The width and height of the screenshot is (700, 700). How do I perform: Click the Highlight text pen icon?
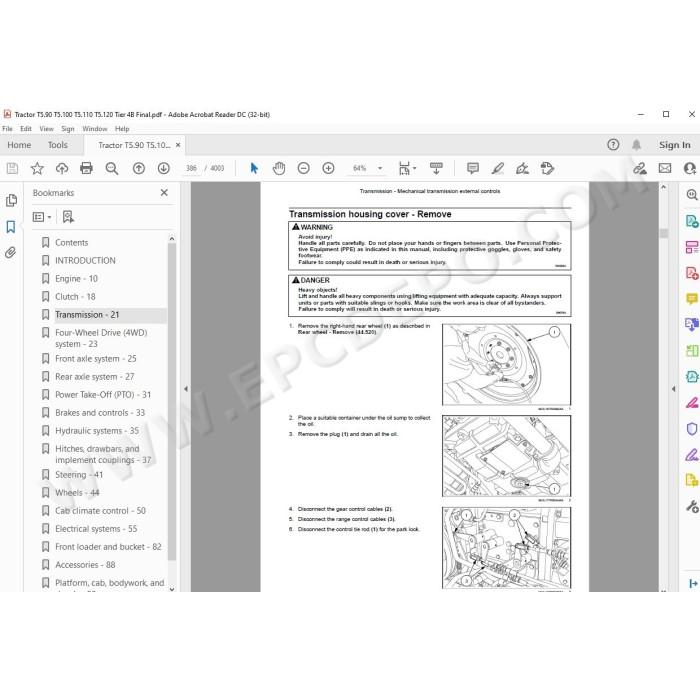click(498, 168)
